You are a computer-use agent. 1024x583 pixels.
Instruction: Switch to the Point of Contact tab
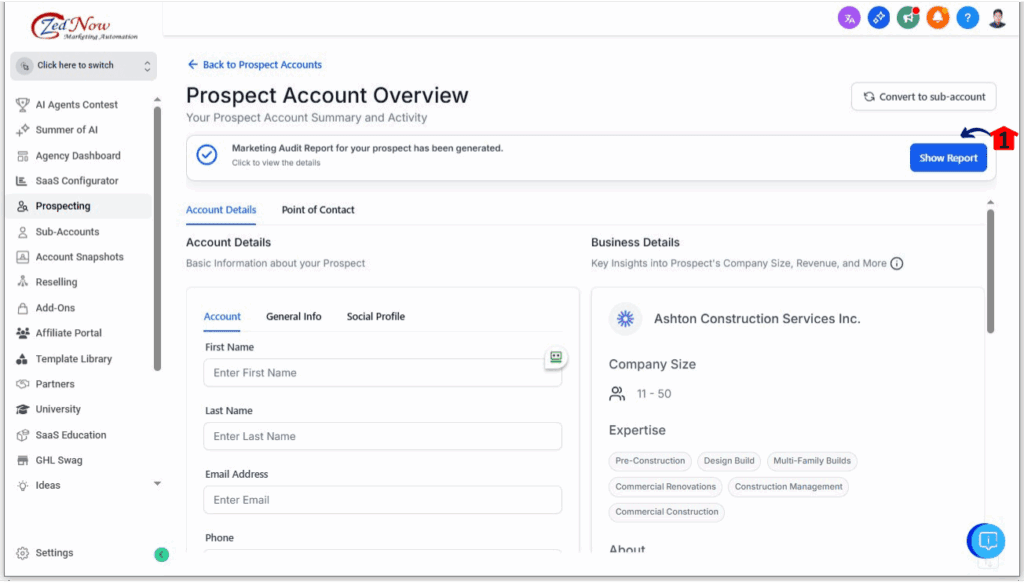(x=318, y=210)
